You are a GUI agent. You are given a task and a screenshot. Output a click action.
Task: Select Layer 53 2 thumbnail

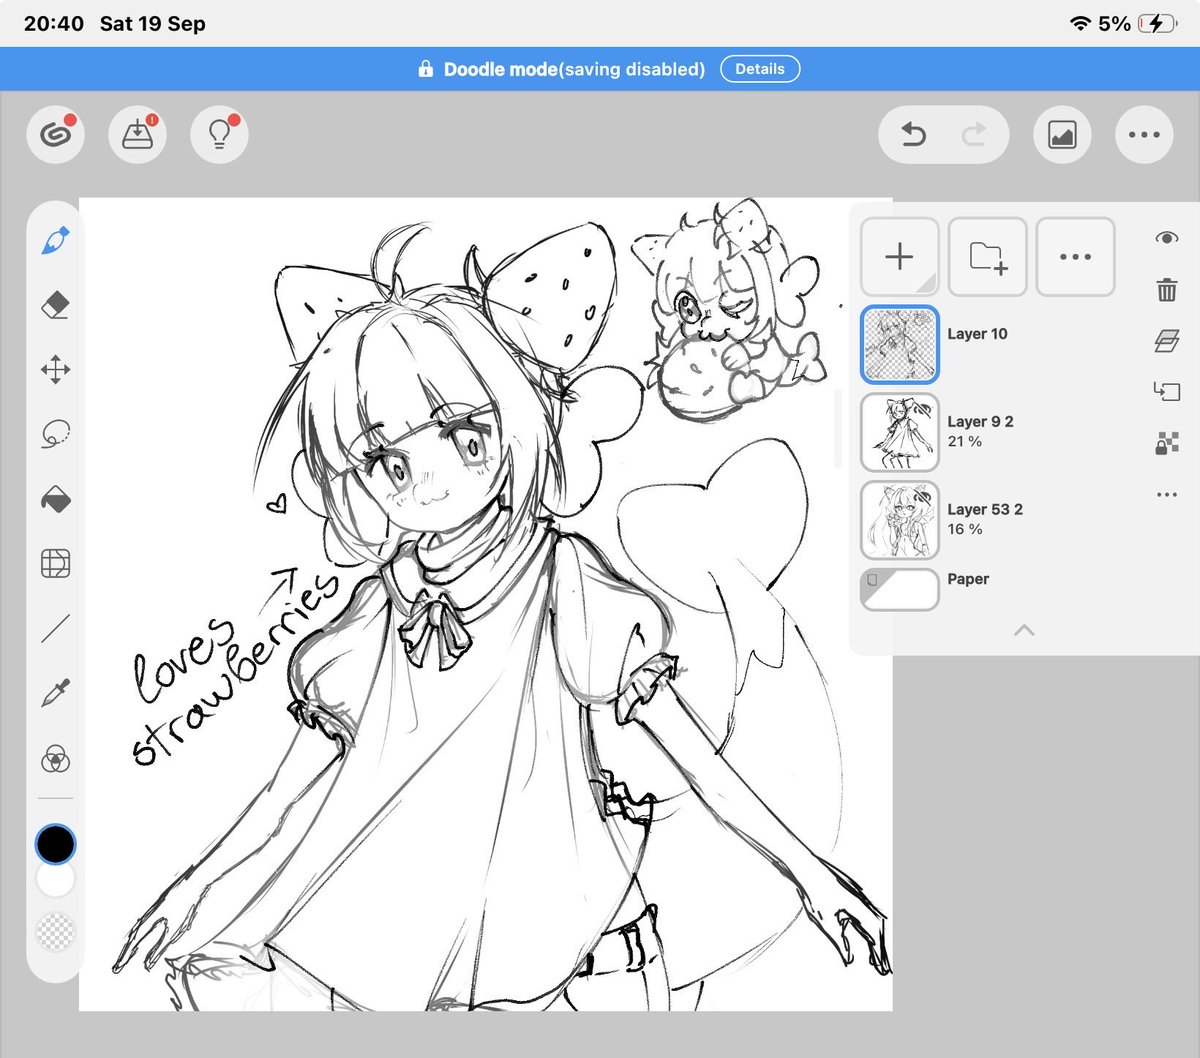point(899,520)
